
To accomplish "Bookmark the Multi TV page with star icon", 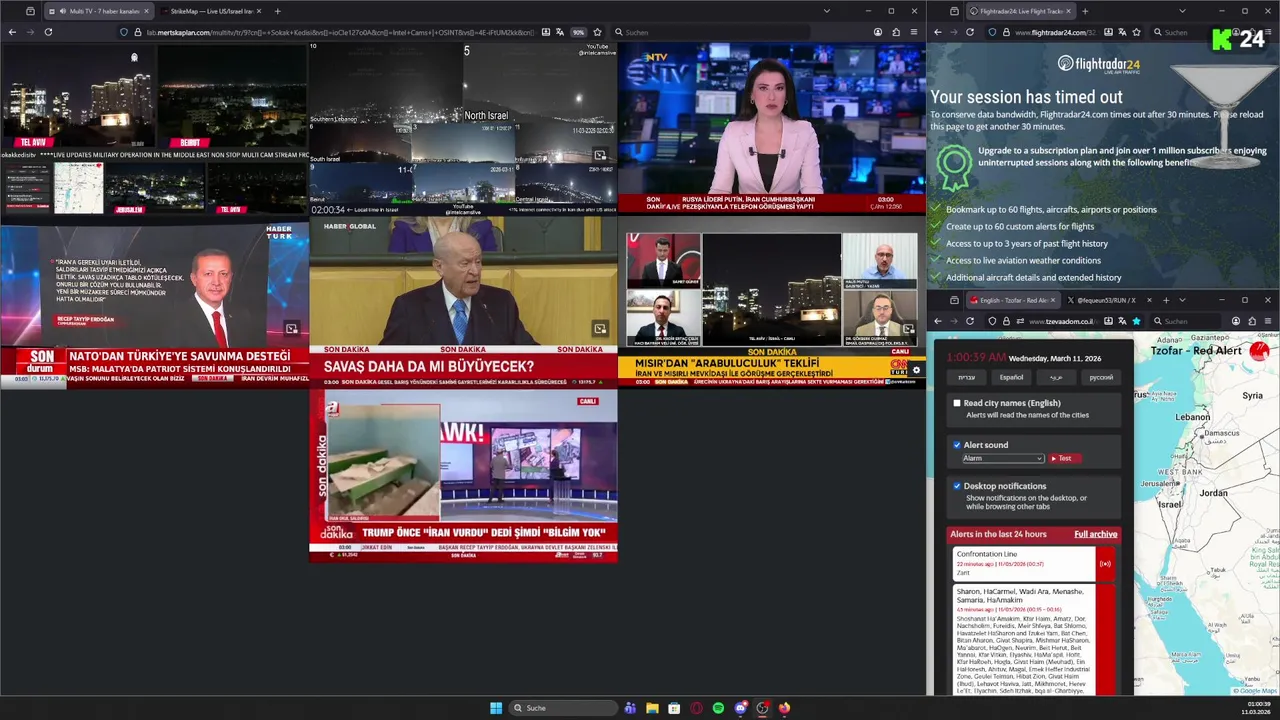I will point(597,32).
